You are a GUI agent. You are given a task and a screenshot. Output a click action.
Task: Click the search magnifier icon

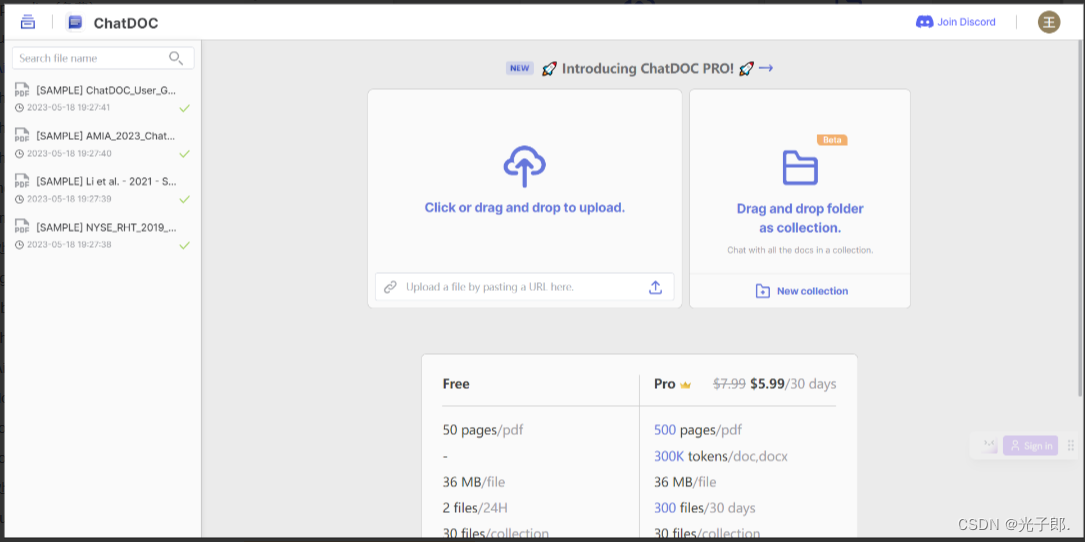point(176,58)
